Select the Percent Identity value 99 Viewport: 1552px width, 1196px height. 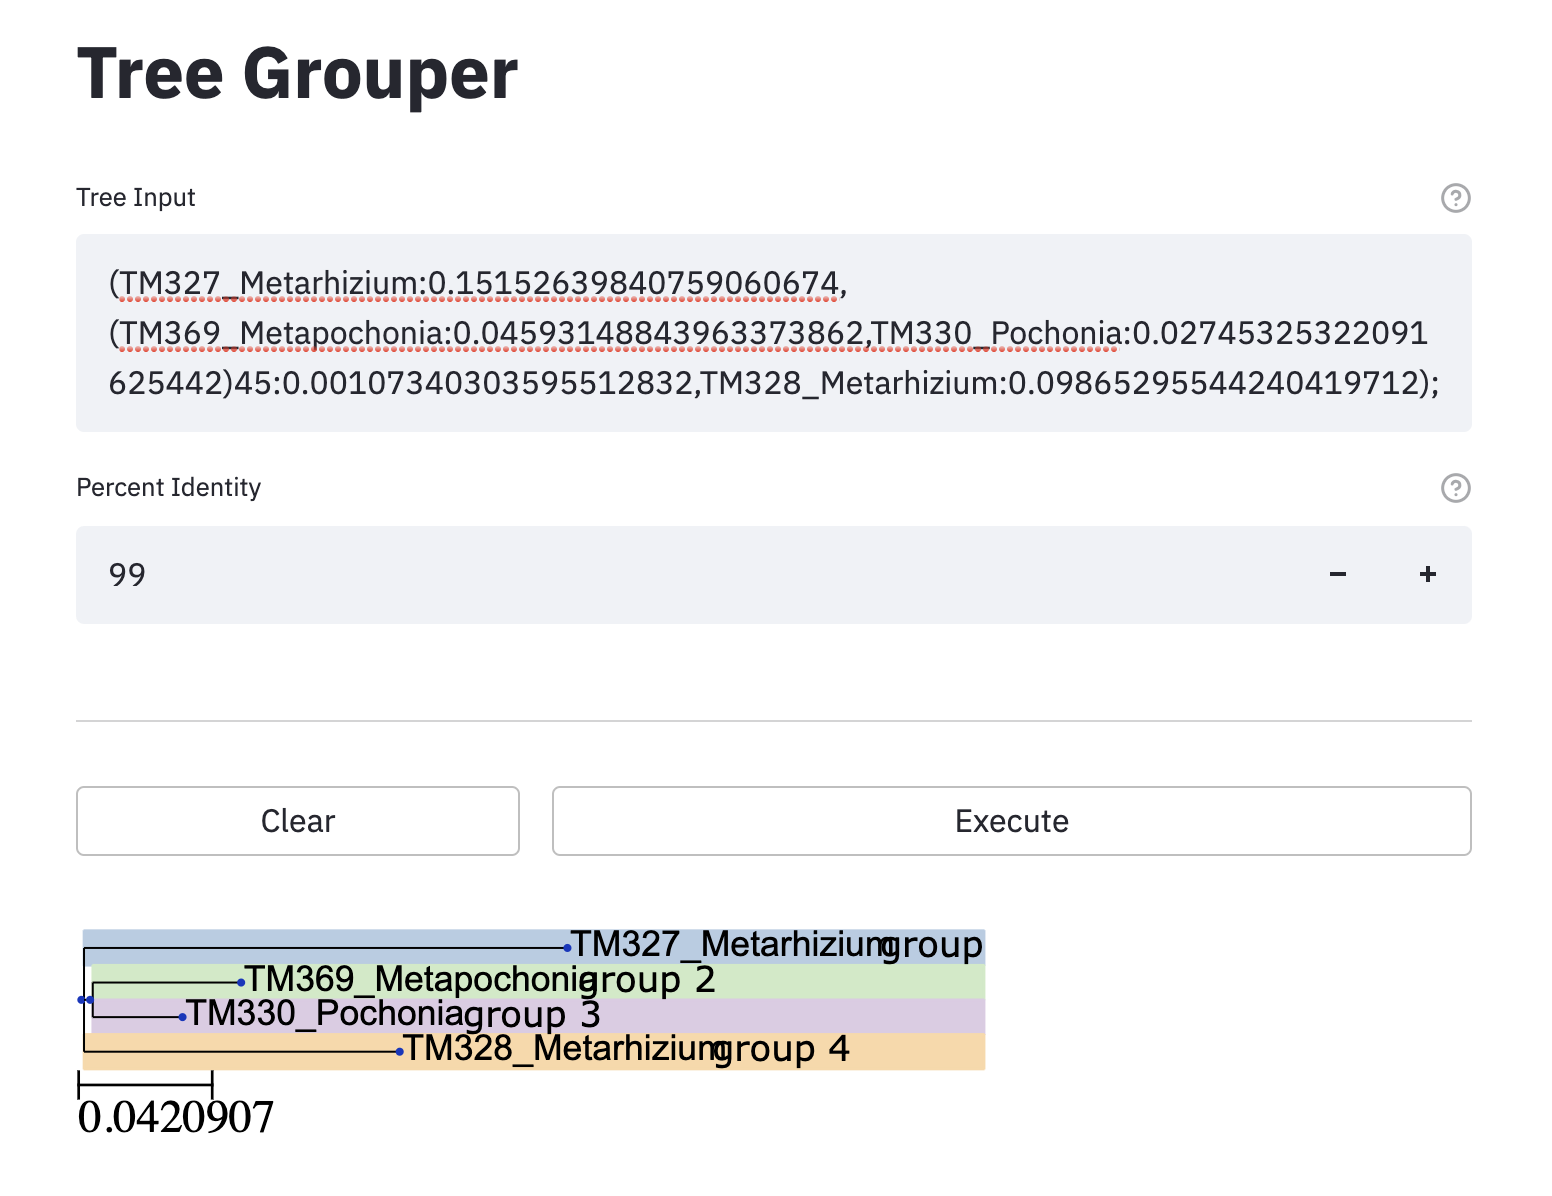click(x=127, y=574)
